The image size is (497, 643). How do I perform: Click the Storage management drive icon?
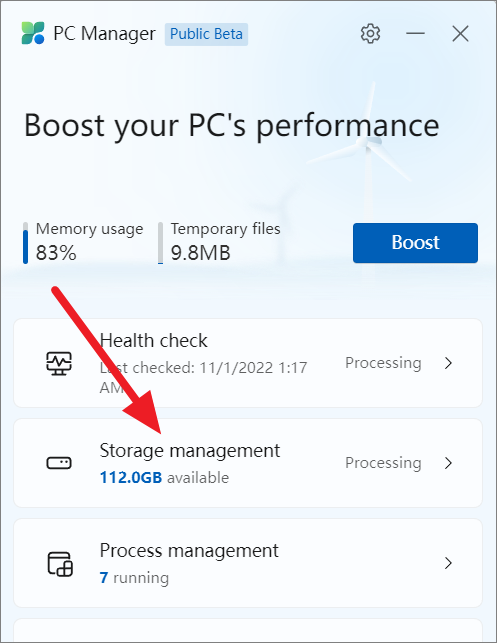(59, 463)
